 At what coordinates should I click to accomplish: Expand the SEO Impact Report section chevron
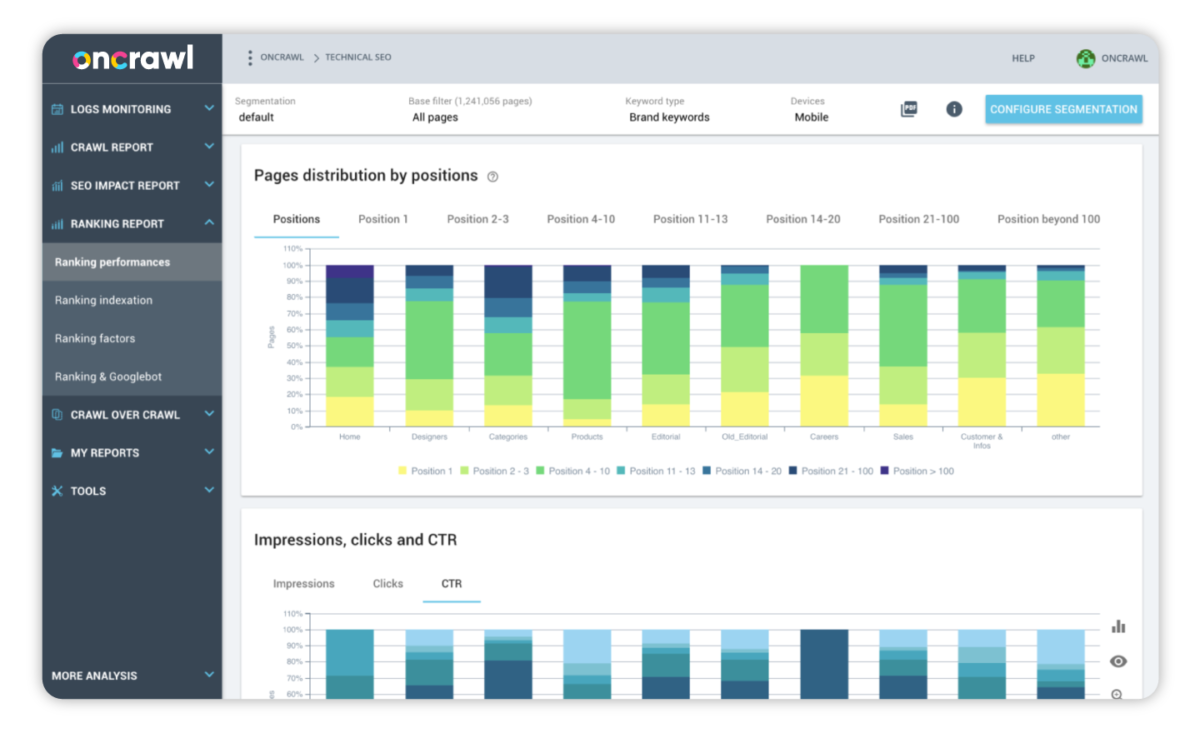point(209,184)
